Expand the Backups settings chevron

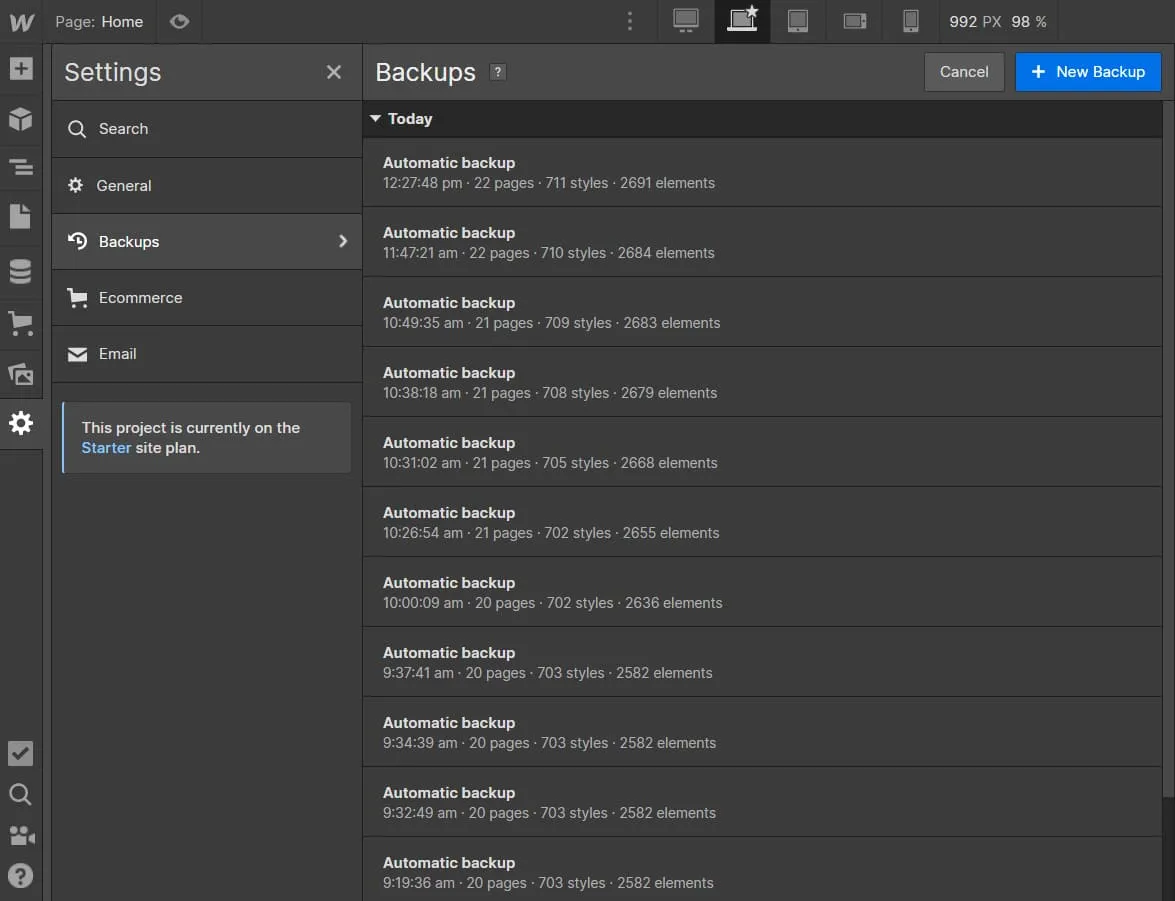[343, 241]
